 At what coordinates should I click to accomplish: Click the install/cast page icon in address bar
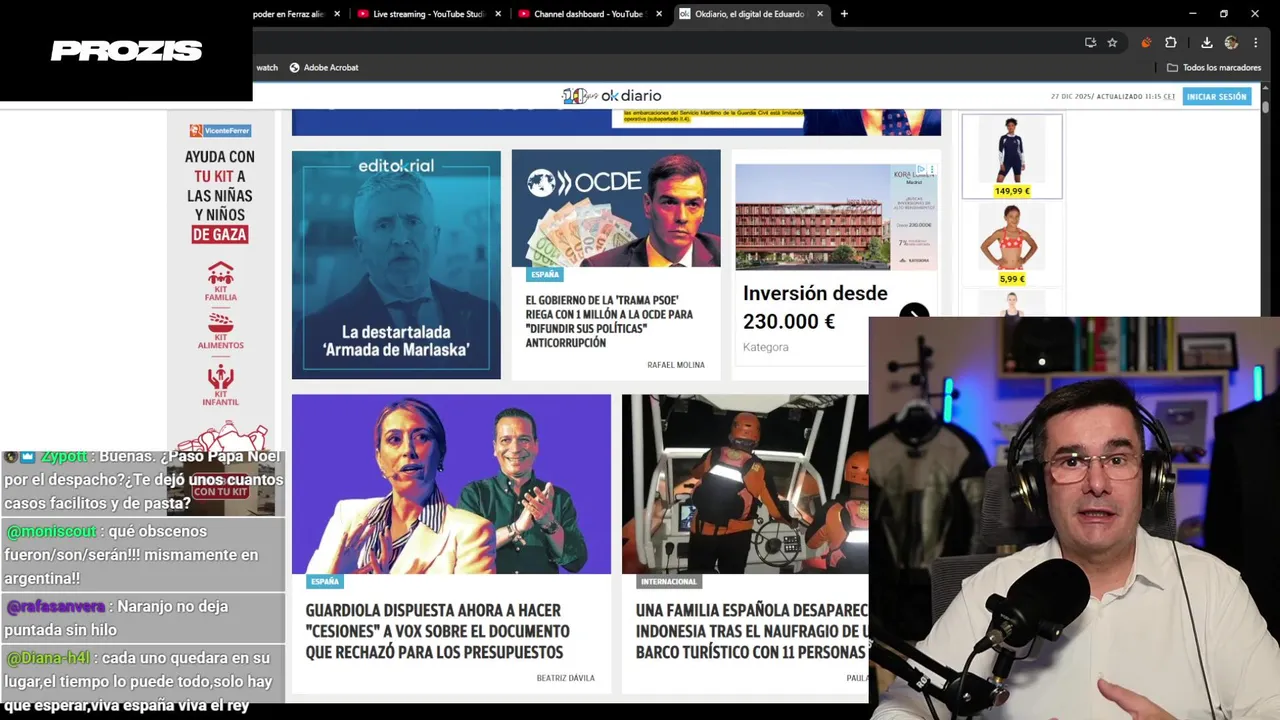tap(1090, 42)
